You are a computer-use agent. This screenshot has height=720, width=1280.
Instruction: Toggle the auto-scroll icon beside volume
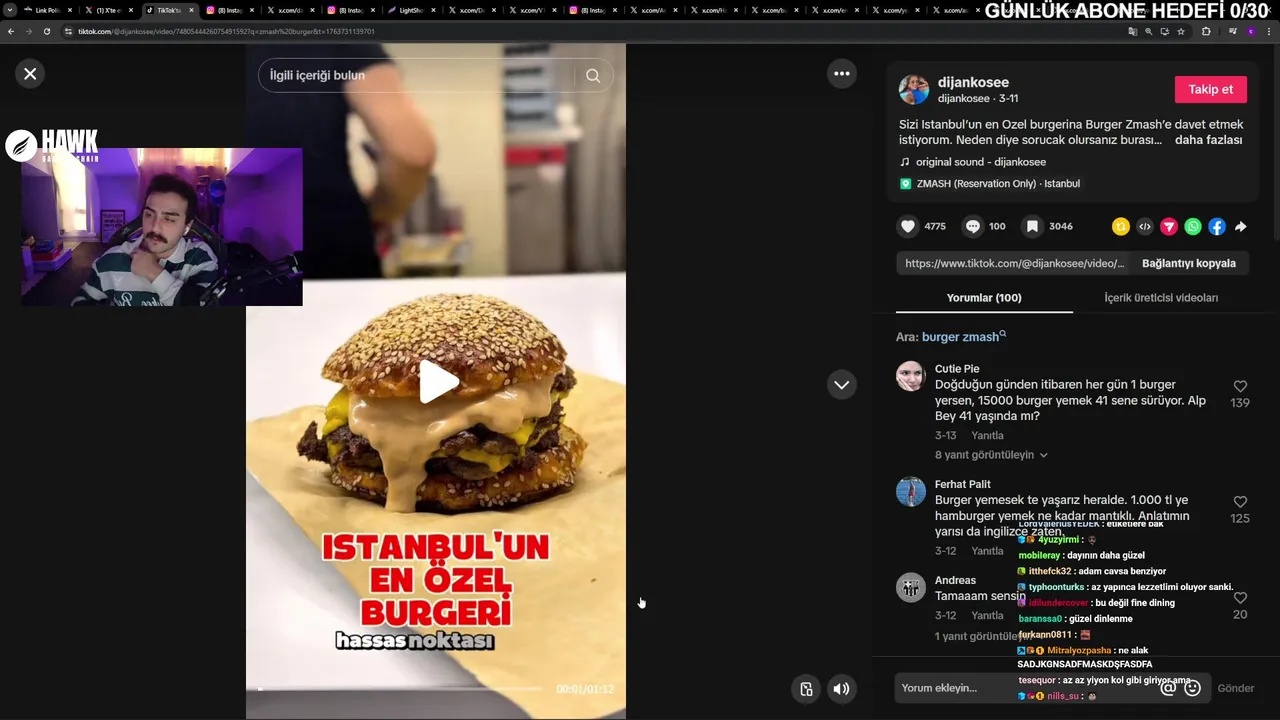(x=806, y=688)
